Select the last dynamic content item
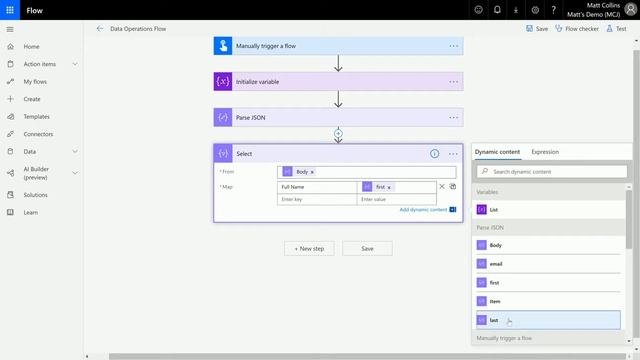 pyautogui.click(x=549, y=320)
